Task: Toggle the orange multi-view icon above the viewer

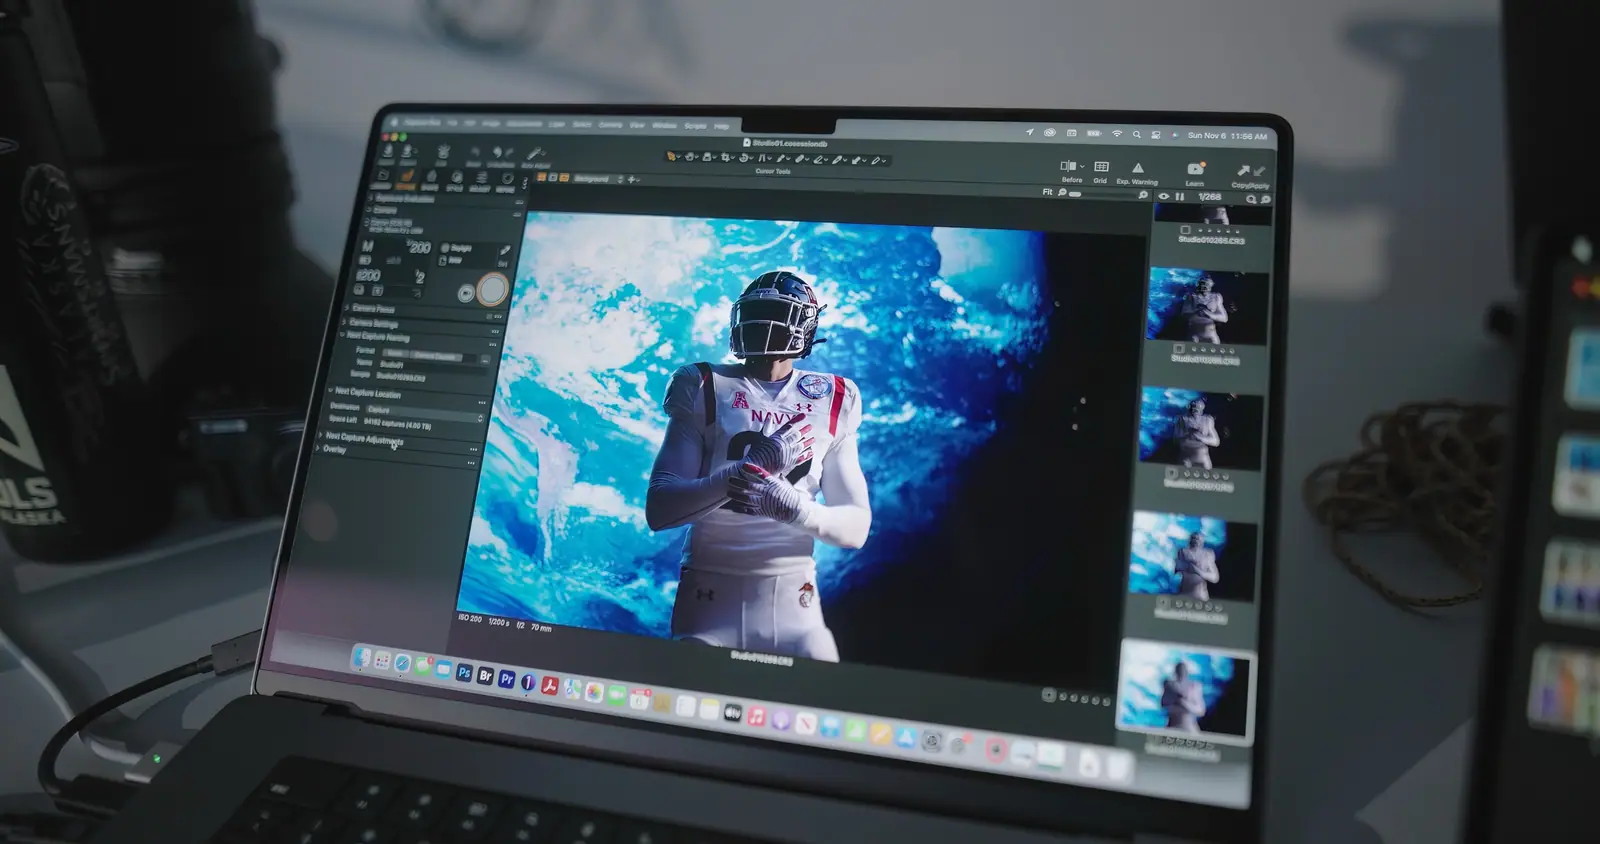Action: 541,177
